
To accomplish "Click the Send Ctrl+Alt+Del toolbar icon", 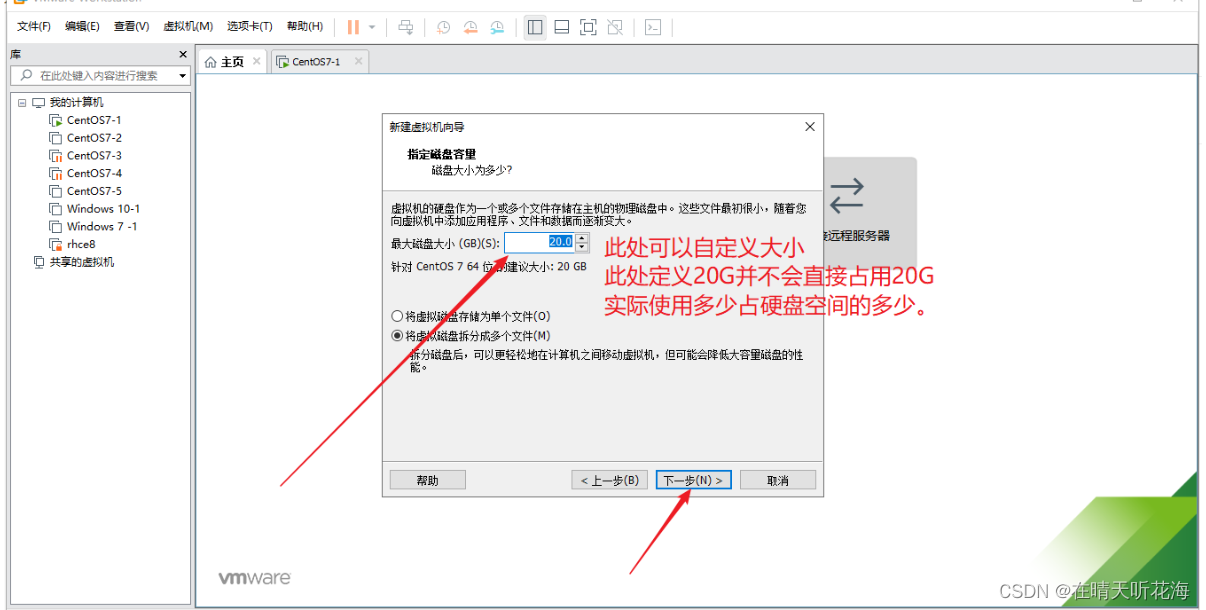I will 405,27.
